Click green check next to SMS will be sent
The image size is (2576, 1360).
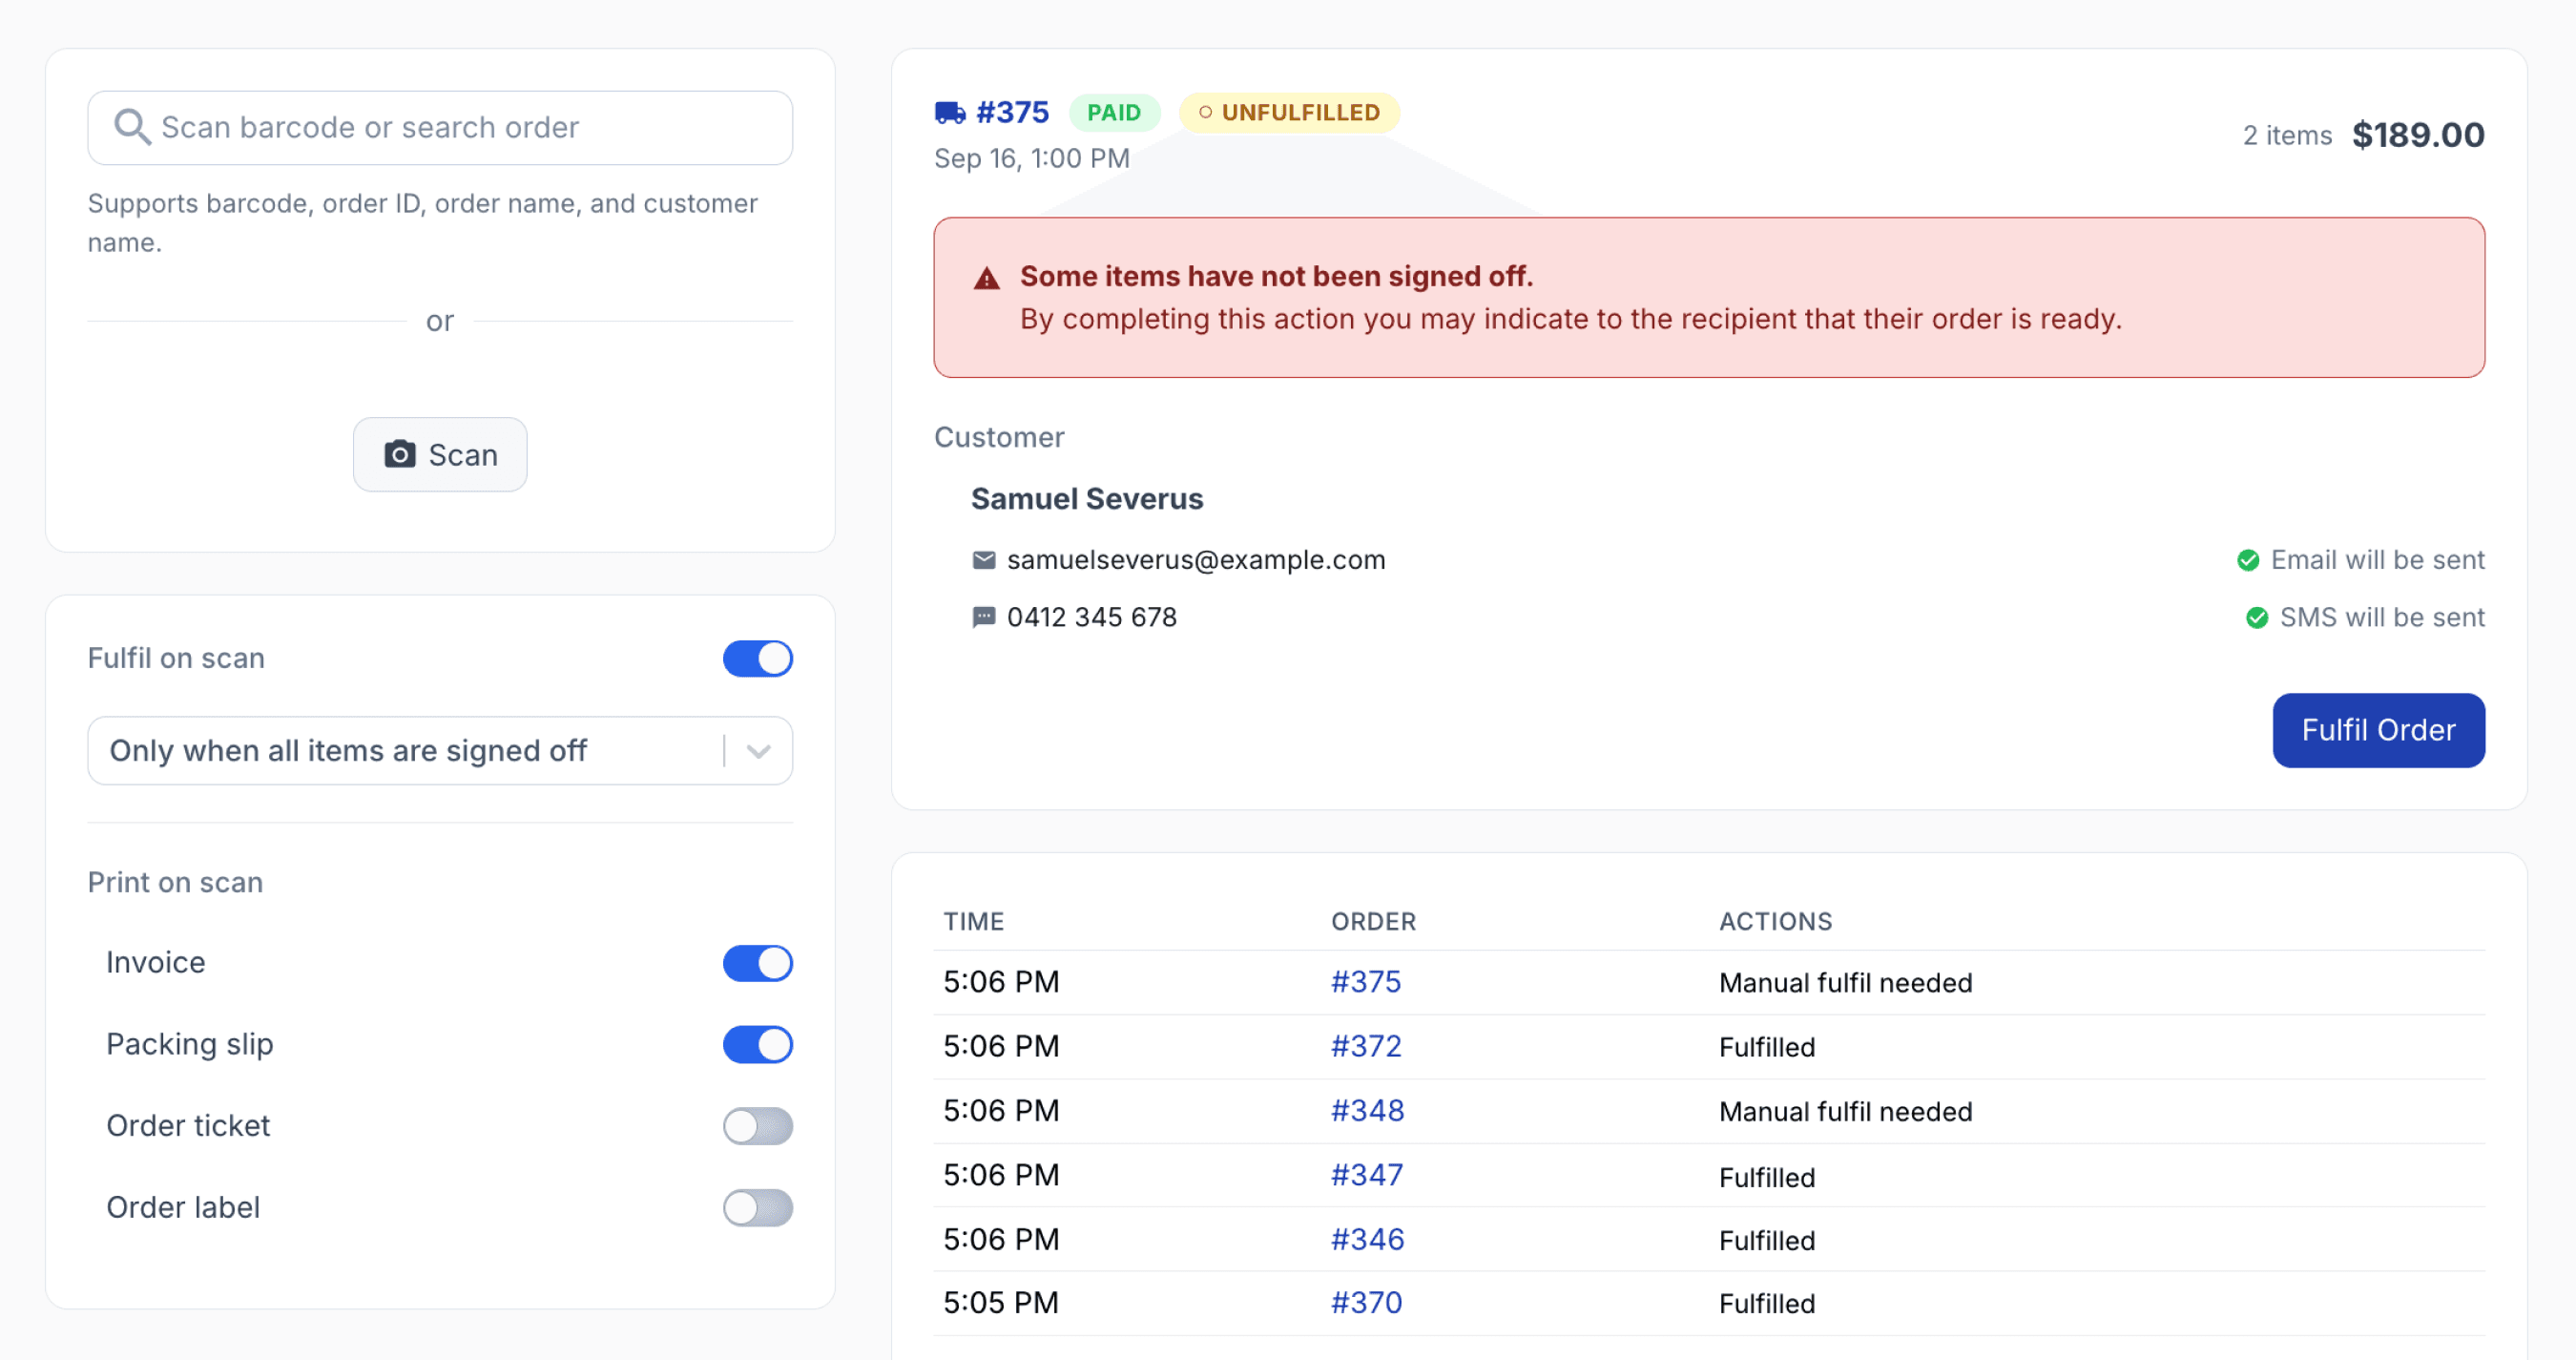pyautogui.click(x=2257, y=618)
